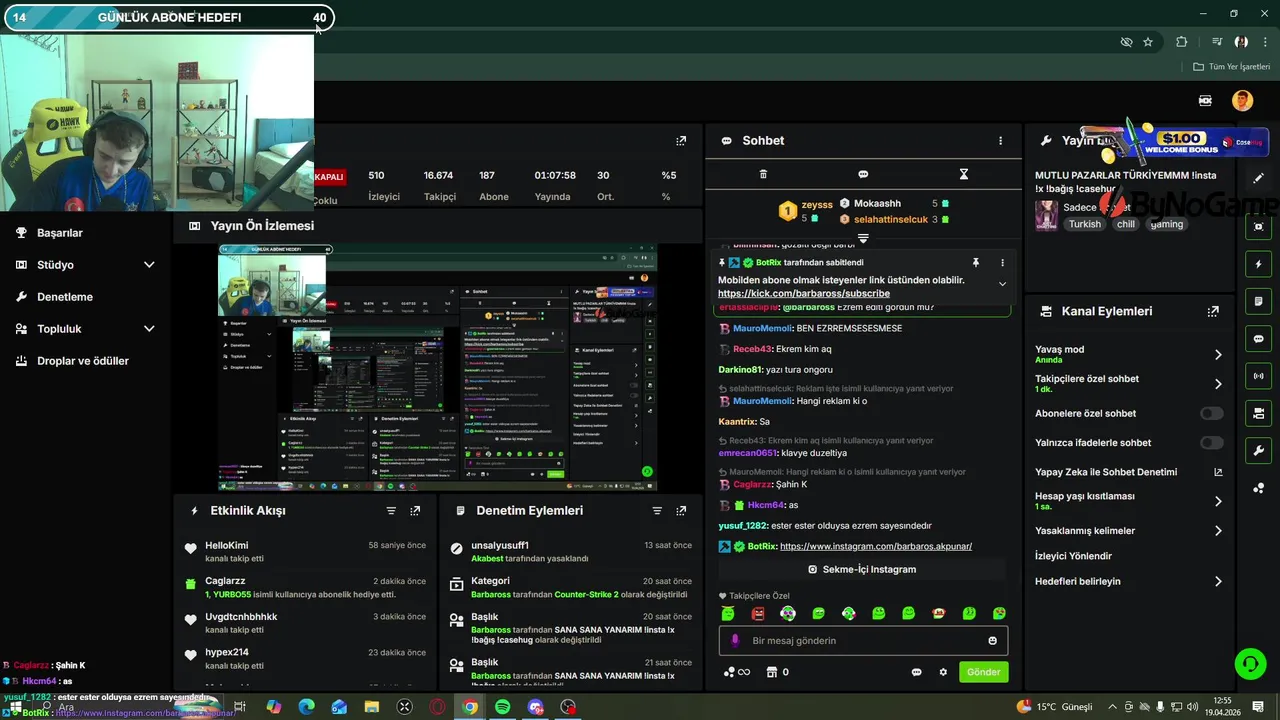Unpin the BotRix pinned message
The width and height of the screenshot is (1280, 720).
[x=976, y=263]
